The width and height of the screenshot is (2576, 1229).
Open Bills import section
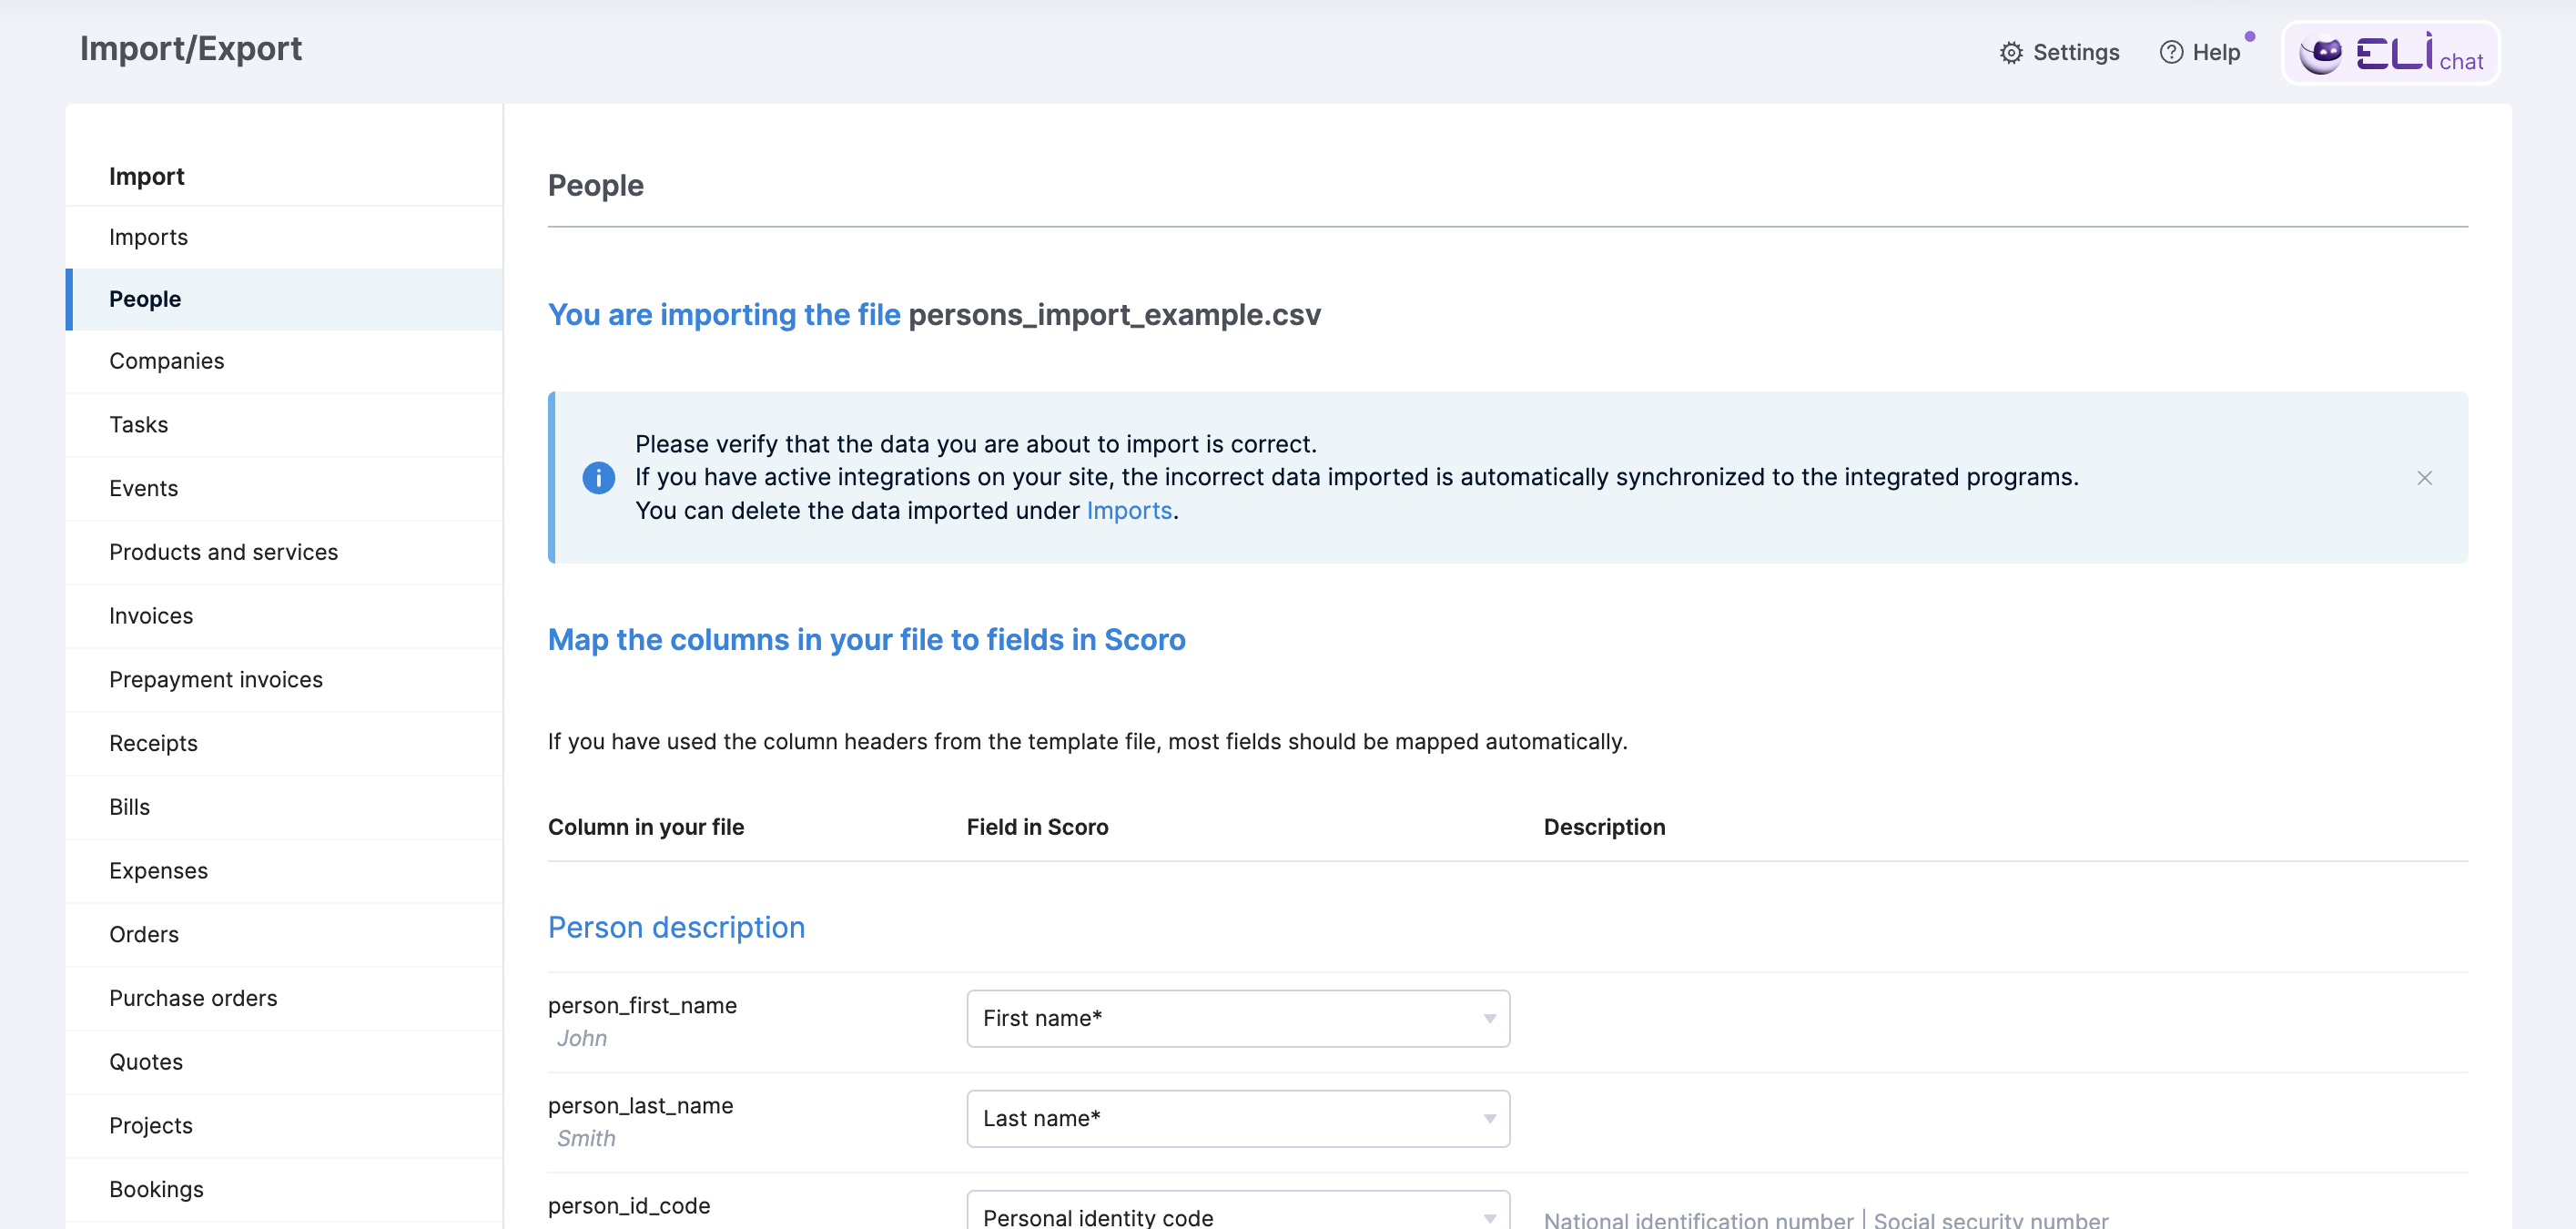(284, 807)
